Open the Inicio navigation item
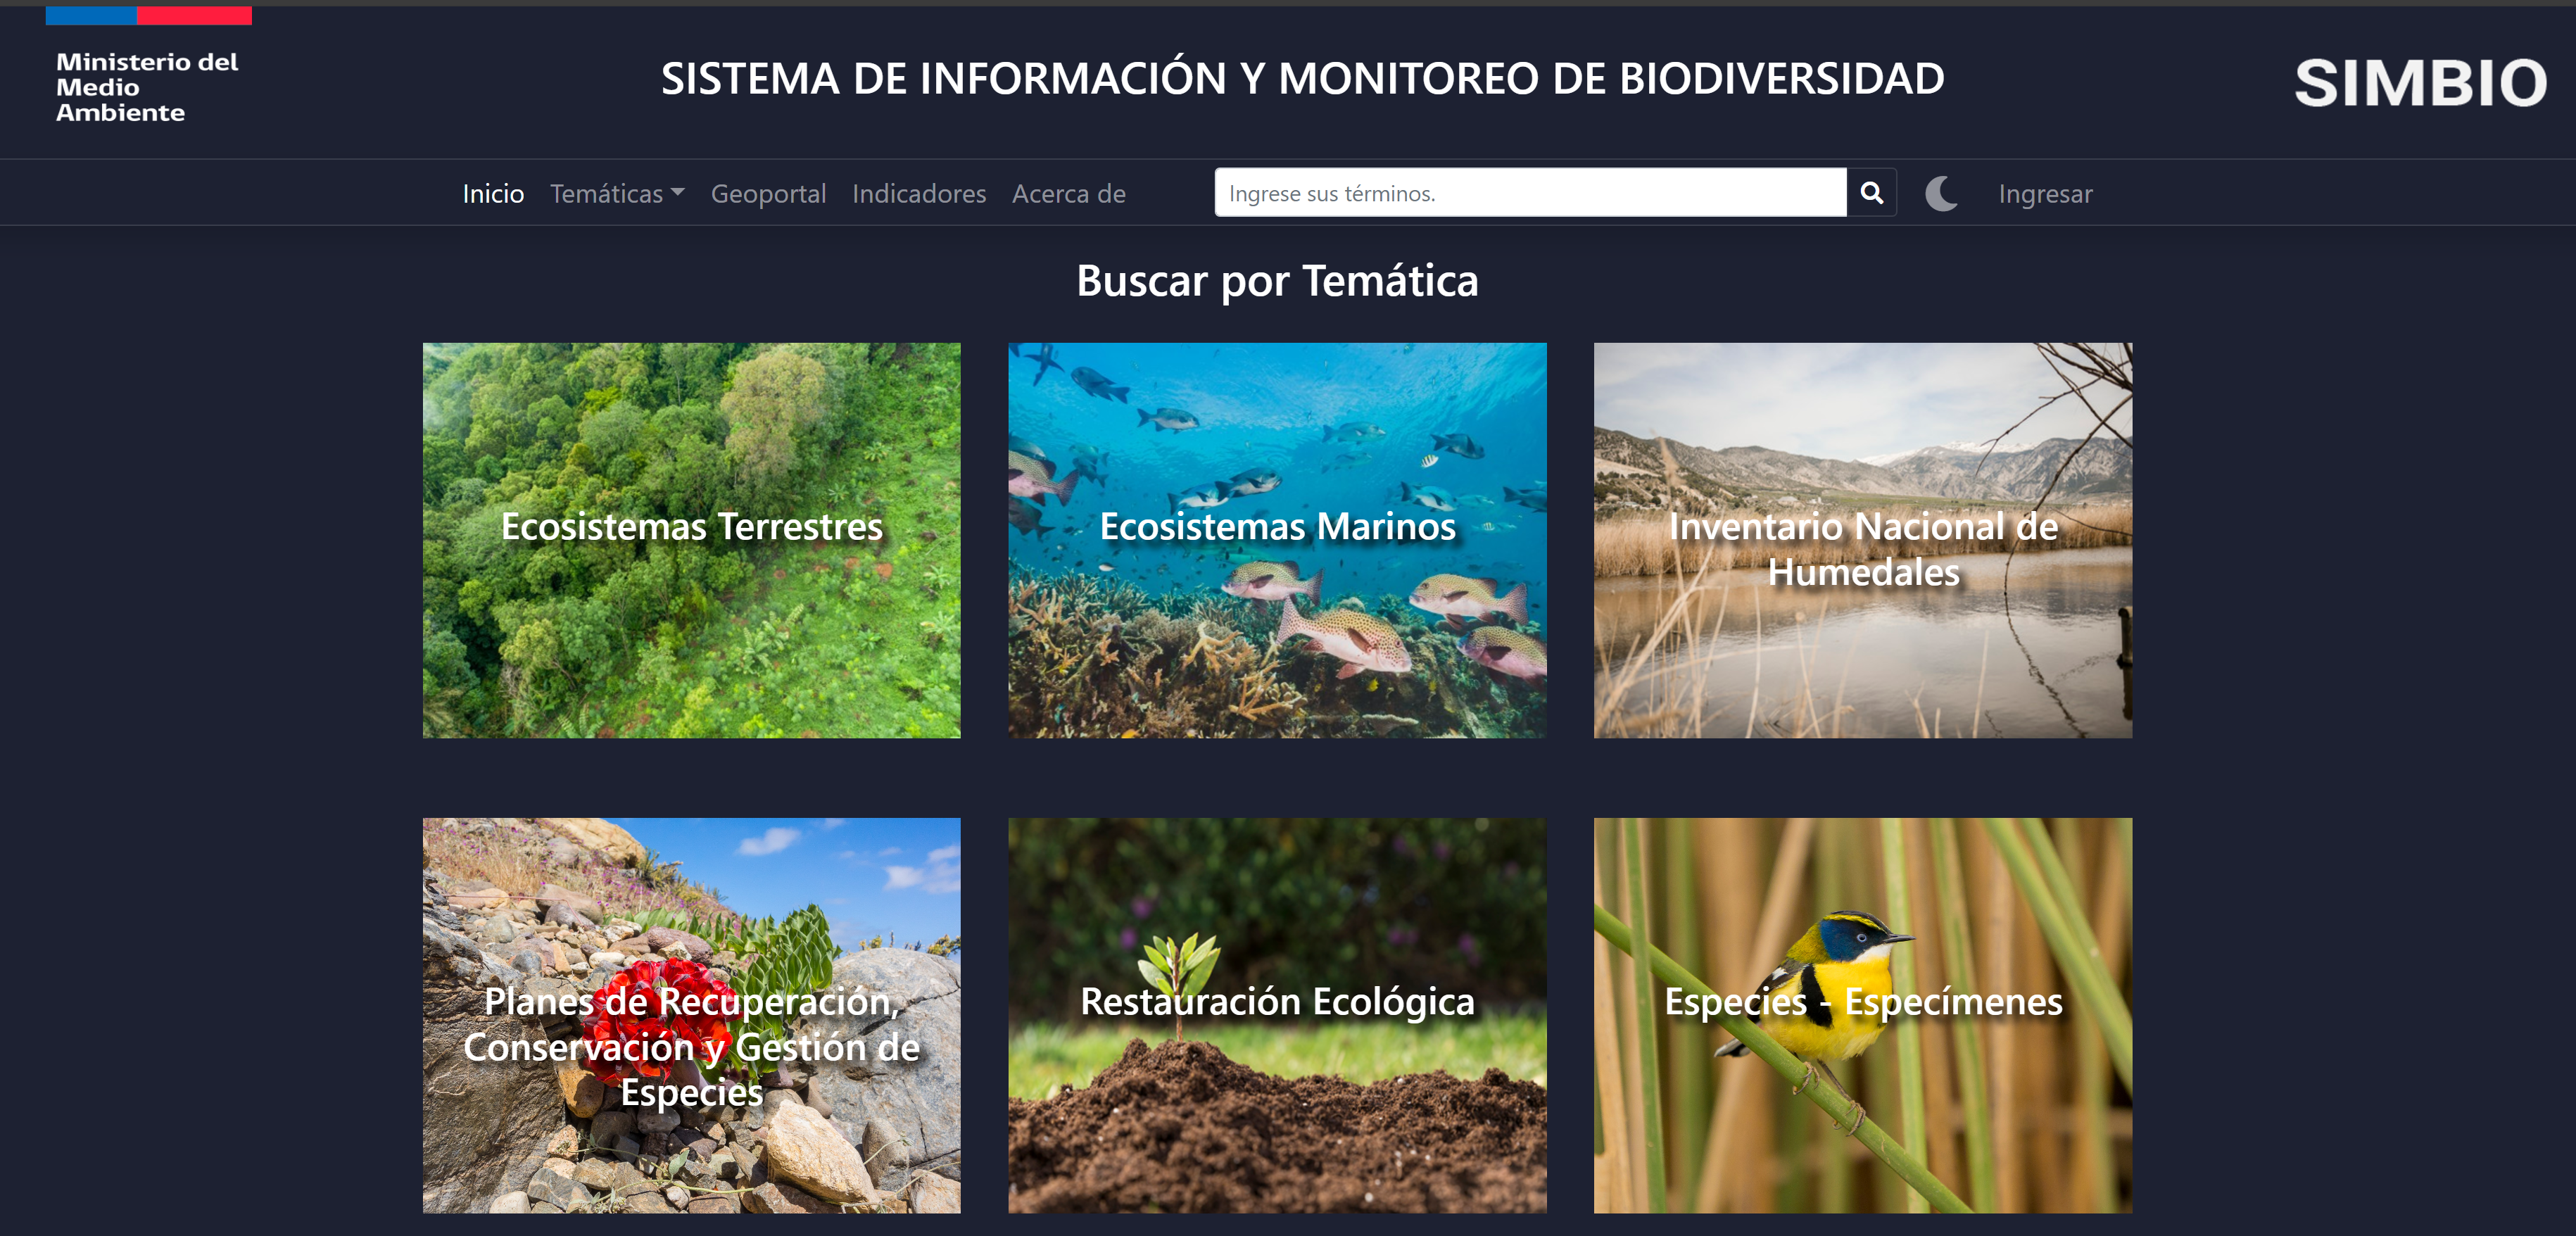 click(x=493, y=193)
